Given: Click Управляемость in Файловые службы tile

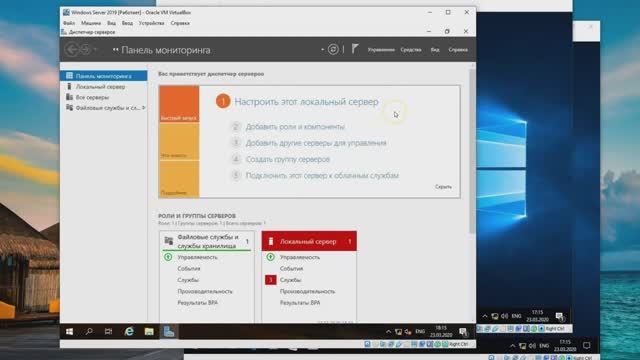Looking at the screenshot, I should 198,257.
